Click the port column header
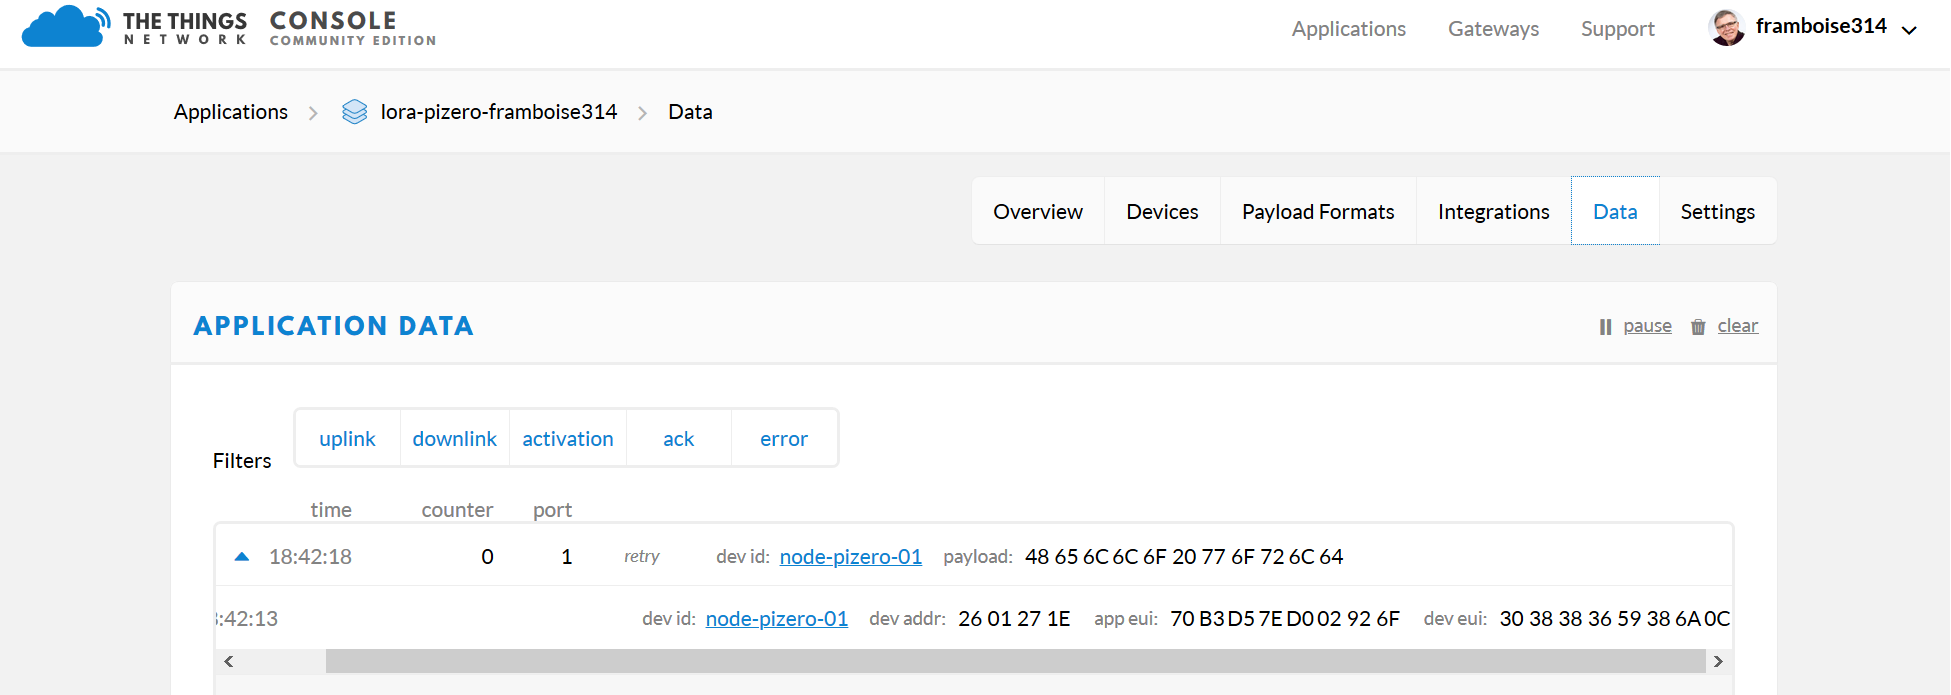1951x695 pixels. click(552, 510)
